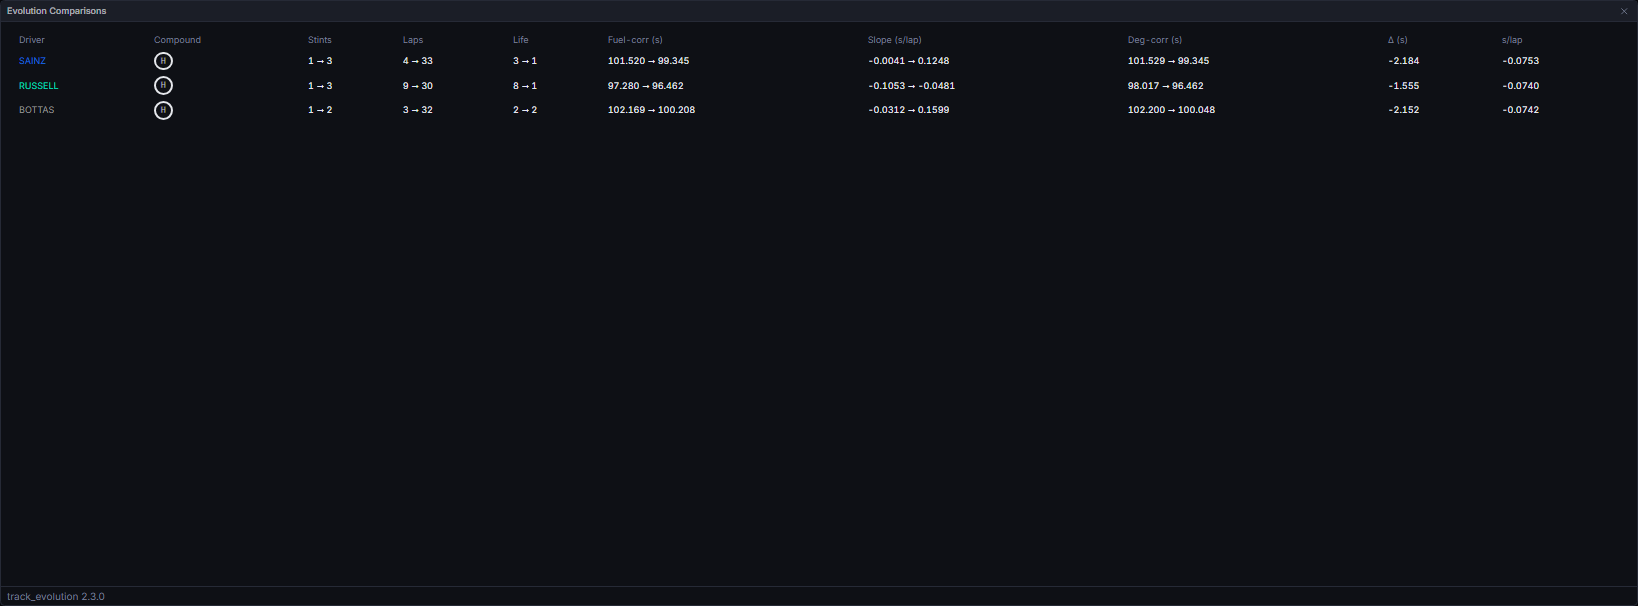Click BOTTAS stints value 1 → 2
Image resolution: width=1638 pixels, height=606 pixels.
[x=320, y=110]
